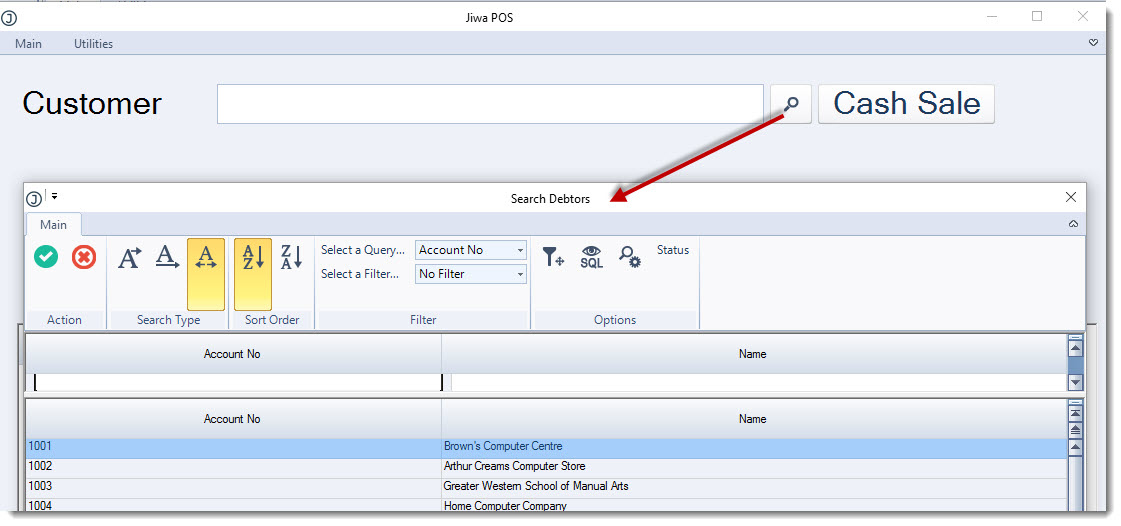Select the Main tab in Search Debtors
The width and height of the screenshot is (1121, 526).
point(54,224)
